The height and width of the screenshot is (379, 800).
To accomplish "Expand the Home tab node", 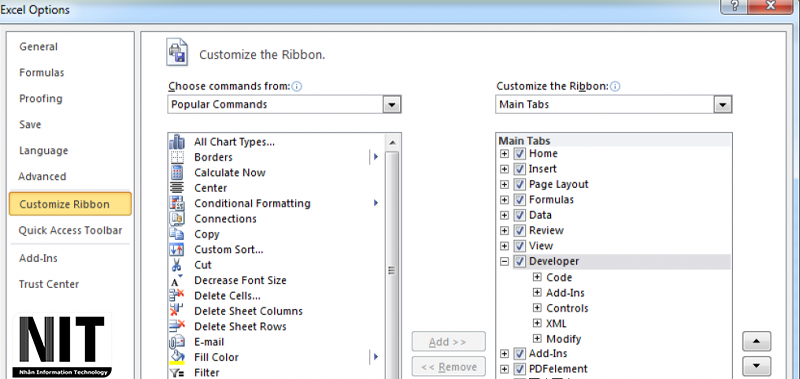I will point(505,154).
